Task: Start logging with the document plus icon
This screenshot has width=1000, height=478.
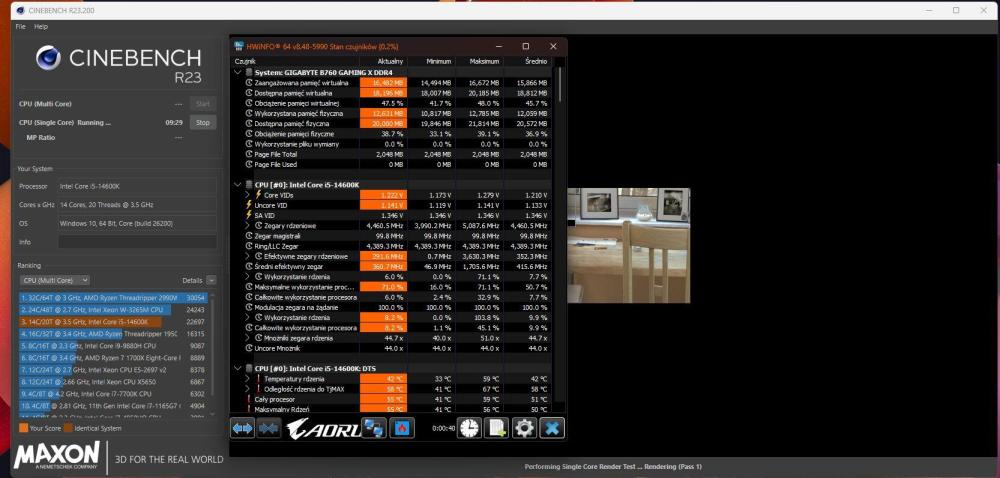Action: (496, 428)
